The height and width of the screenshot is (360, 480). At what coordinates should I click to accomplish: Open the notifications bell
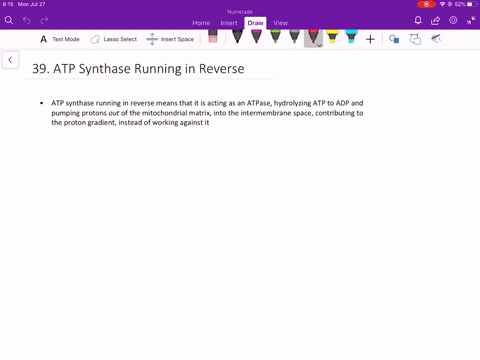coord(418,21)
